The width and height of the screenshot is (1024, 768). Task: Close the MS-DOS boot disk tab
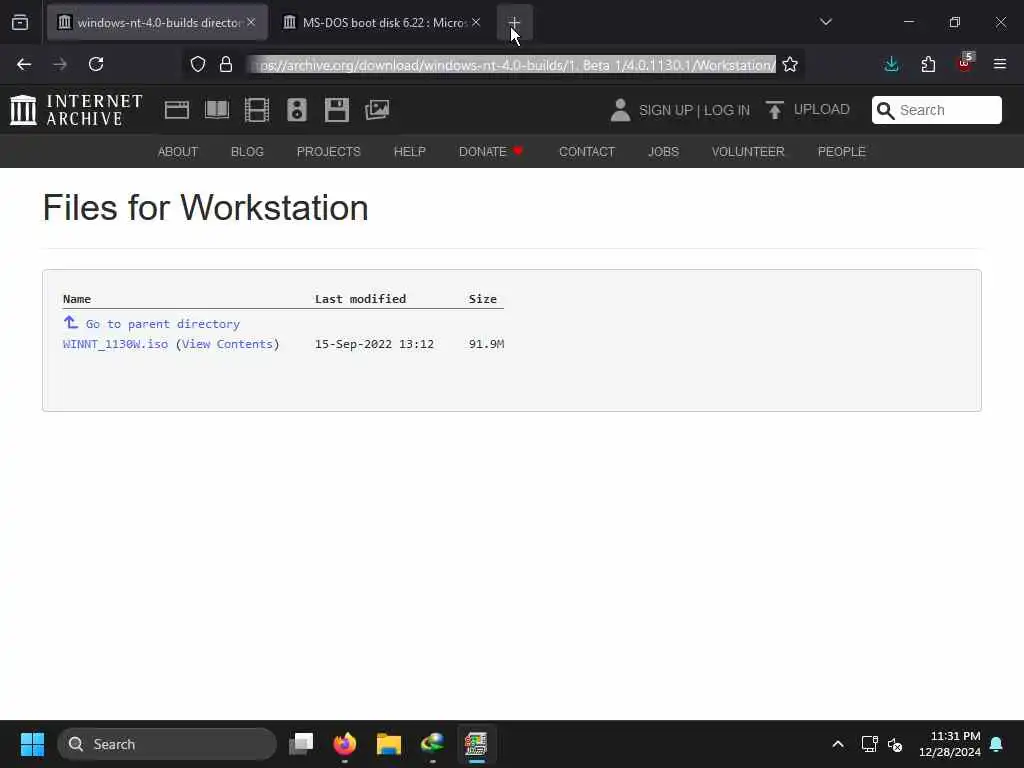476,22
